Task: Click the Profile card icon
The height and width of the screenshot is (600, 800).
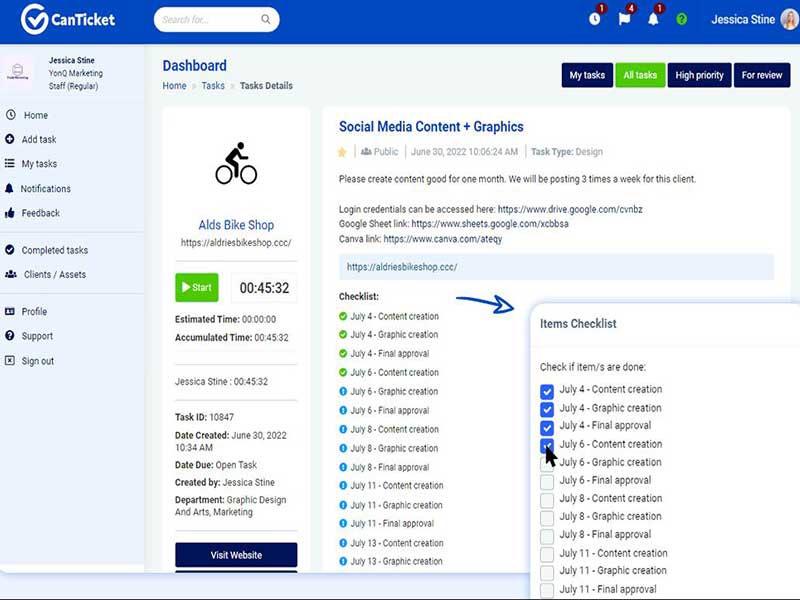Action: point(10,311)
